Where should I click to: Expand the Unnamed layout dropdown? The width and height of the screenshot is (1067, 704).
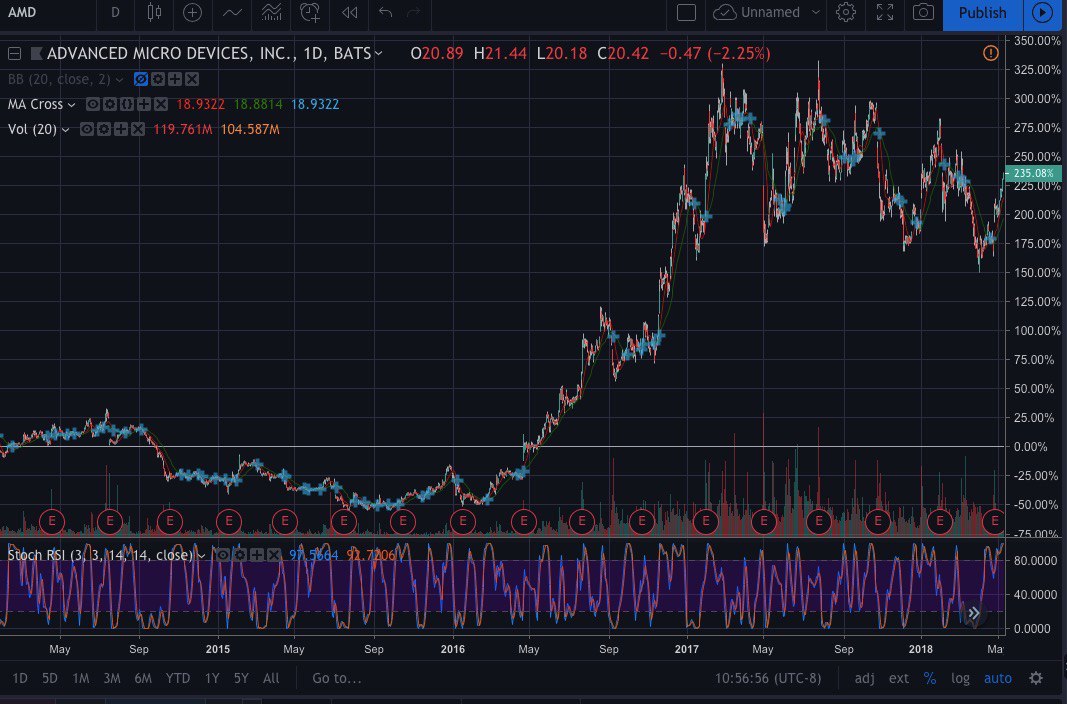click(816, 13)
